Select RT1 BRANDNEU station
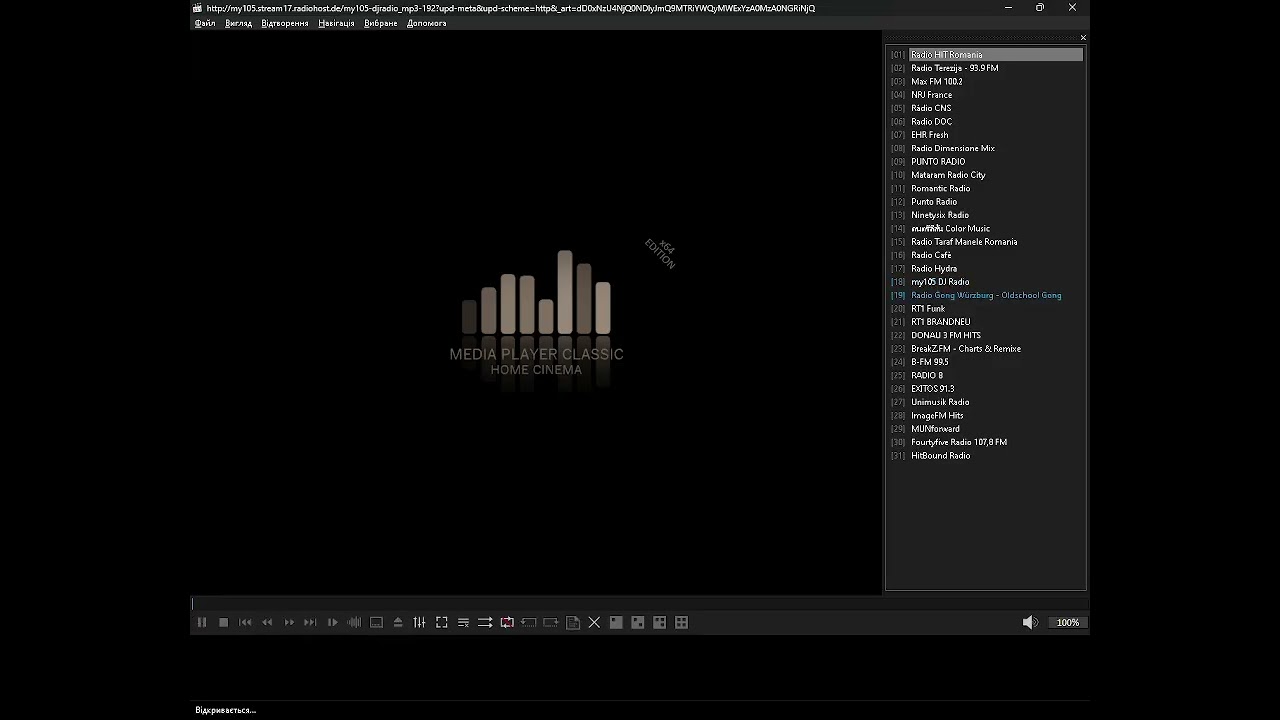This screenshot has width=1280, height=720. (986, 322)
